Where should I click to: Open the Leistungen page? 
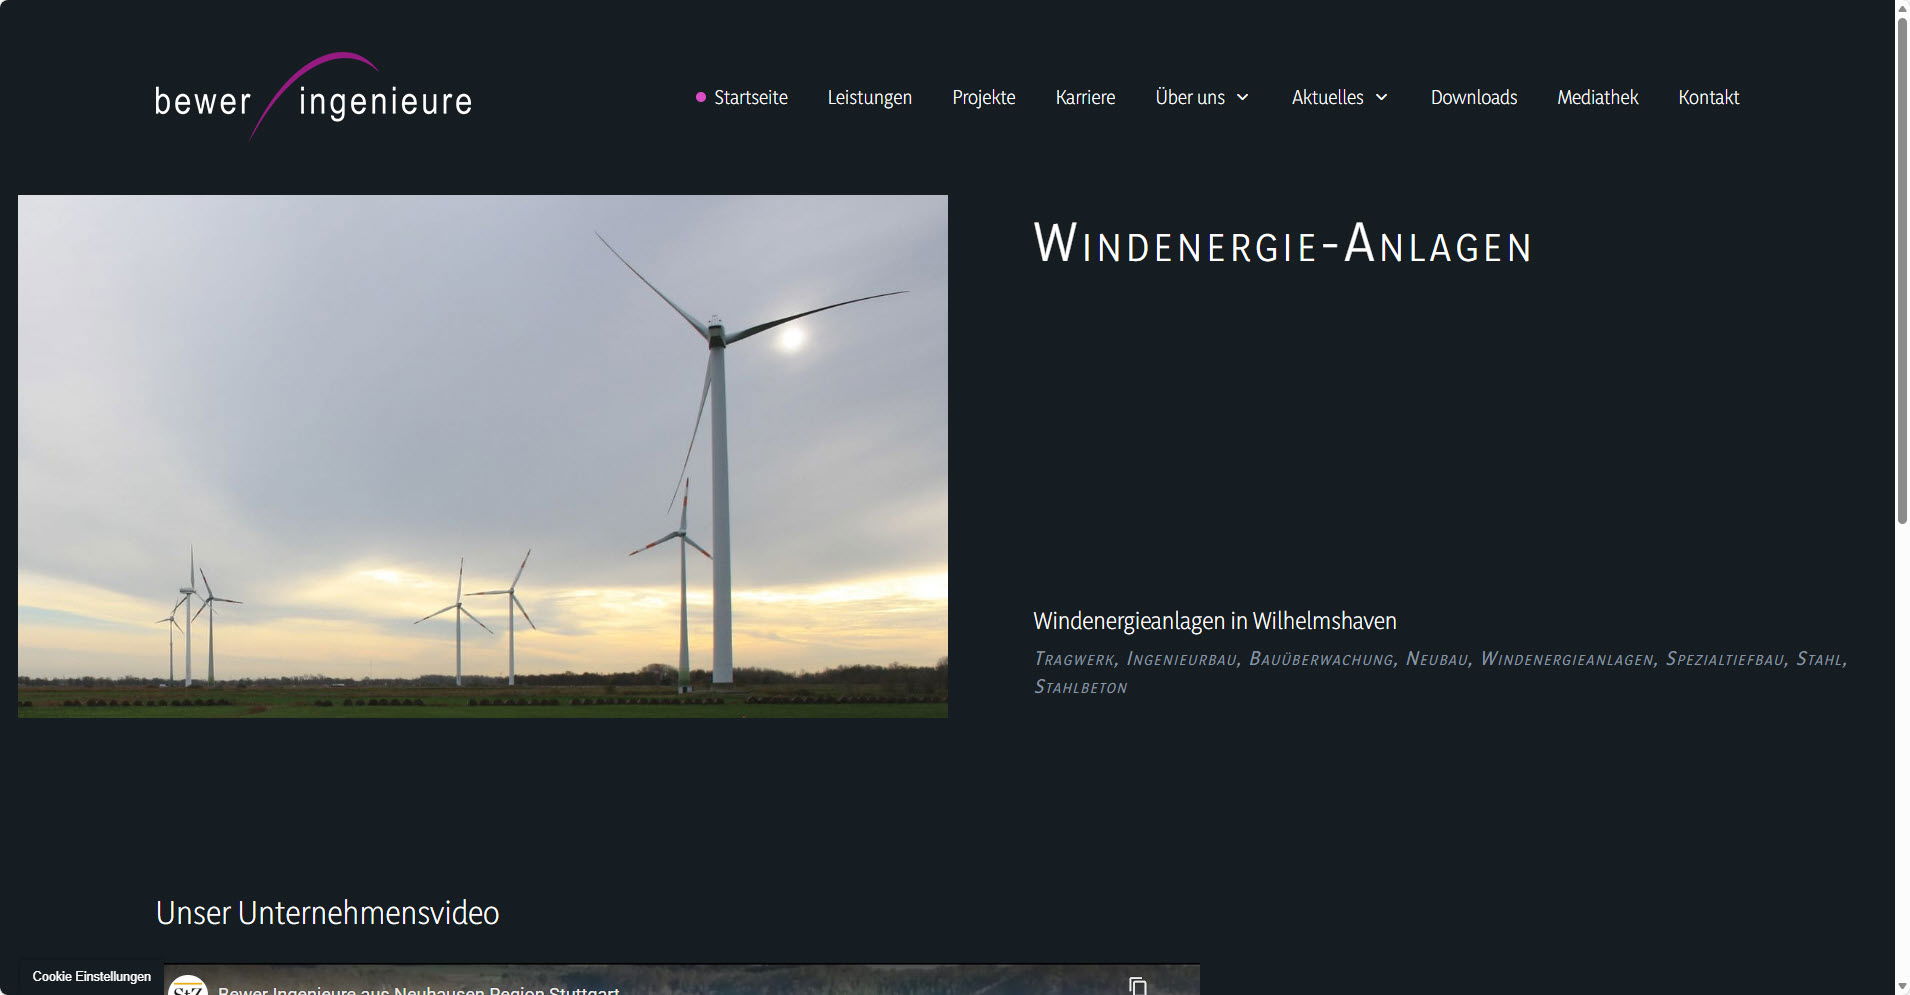pos(869,97)
